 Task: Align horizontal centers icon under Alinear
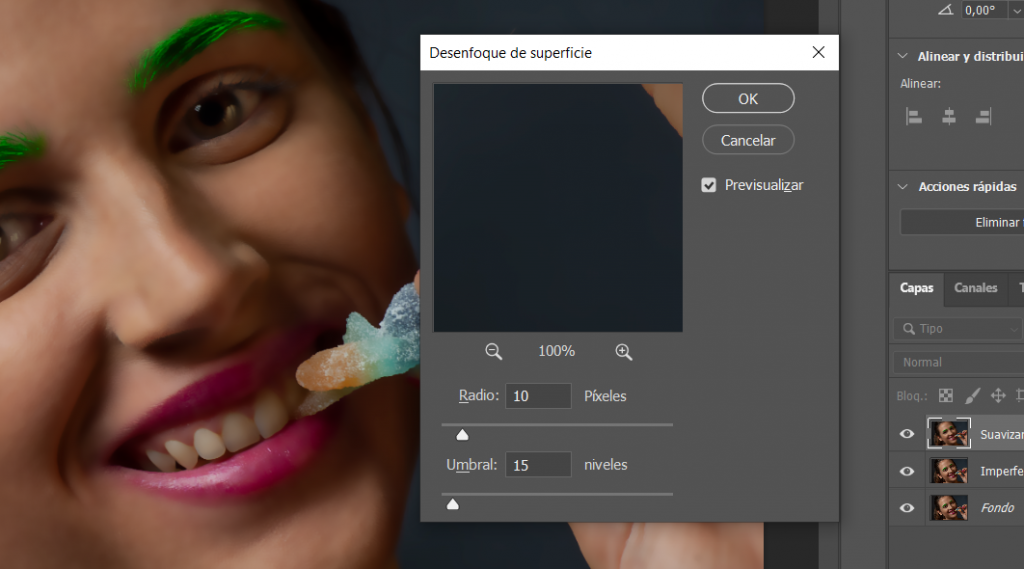(x=949, y=117)
